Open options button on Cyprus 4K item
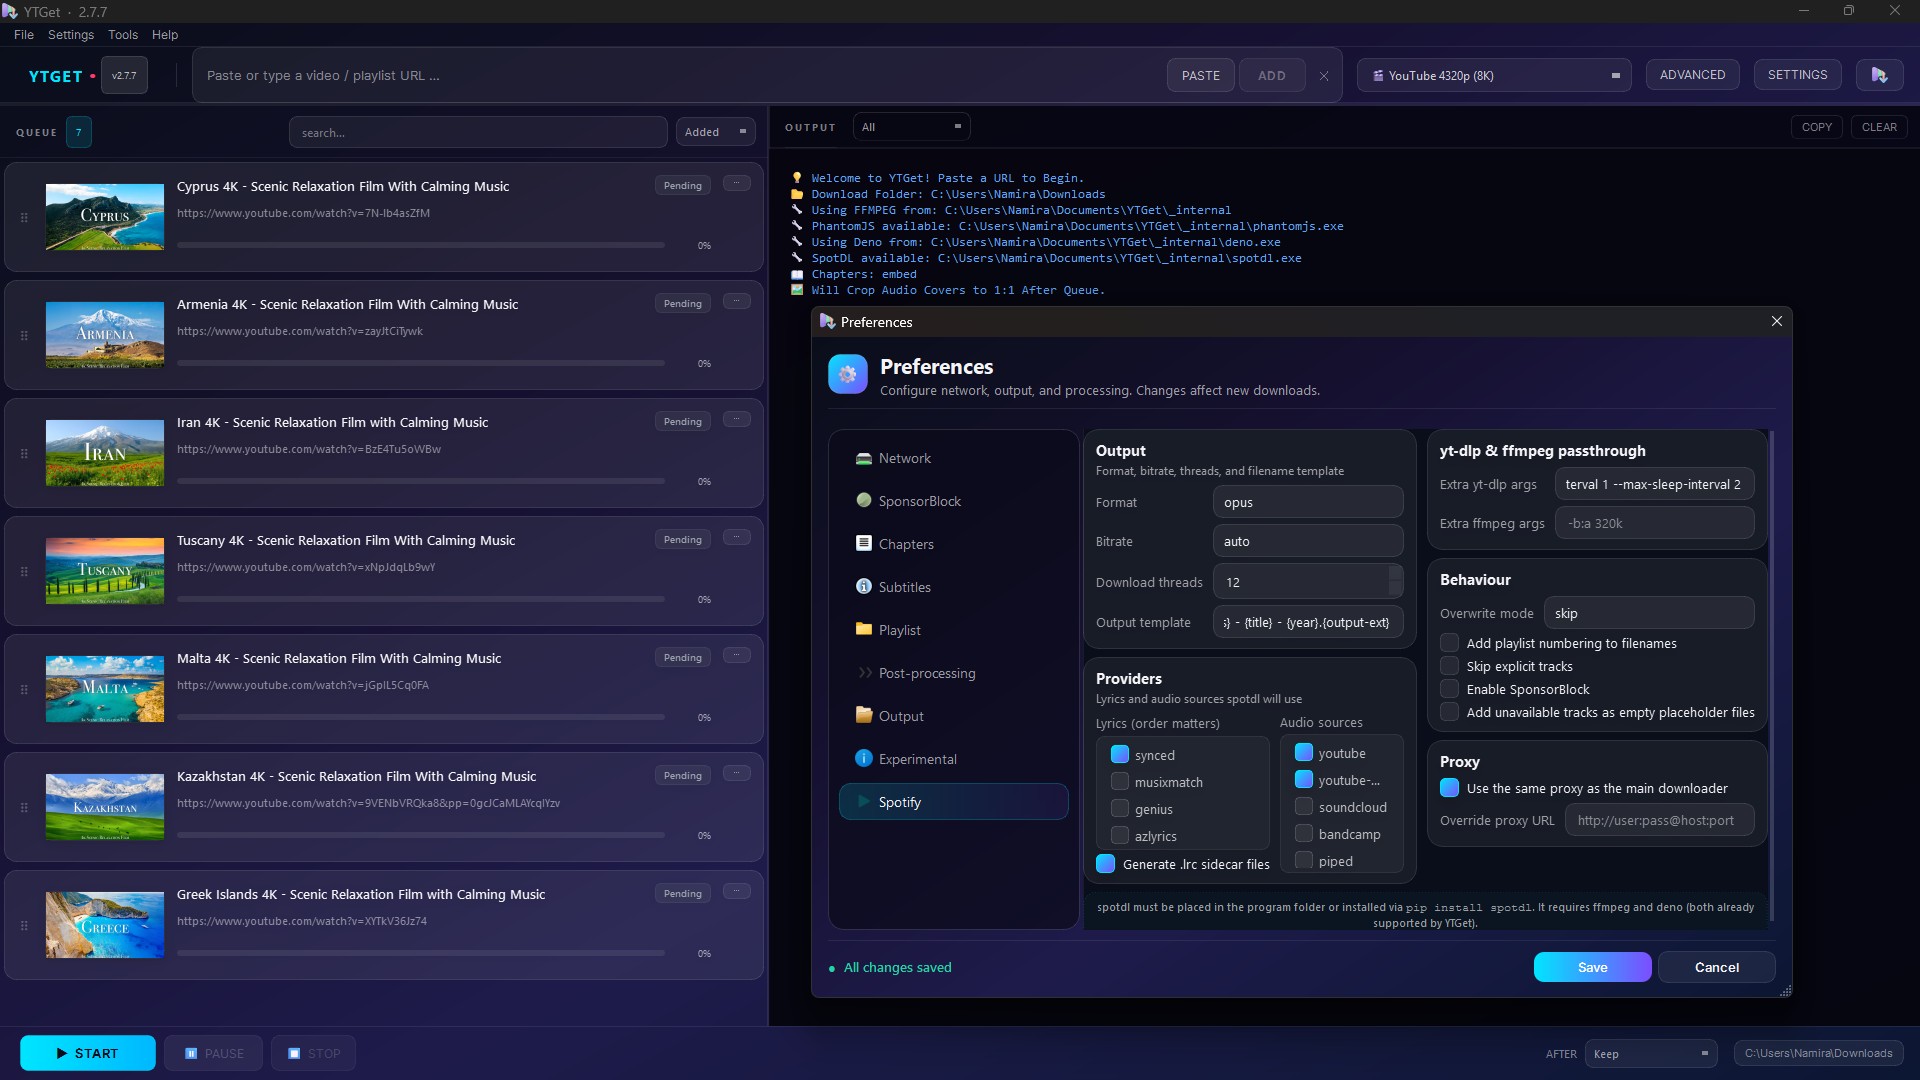The width and height of the screenshot is (1920, 1080). click(x=737, y=183)
